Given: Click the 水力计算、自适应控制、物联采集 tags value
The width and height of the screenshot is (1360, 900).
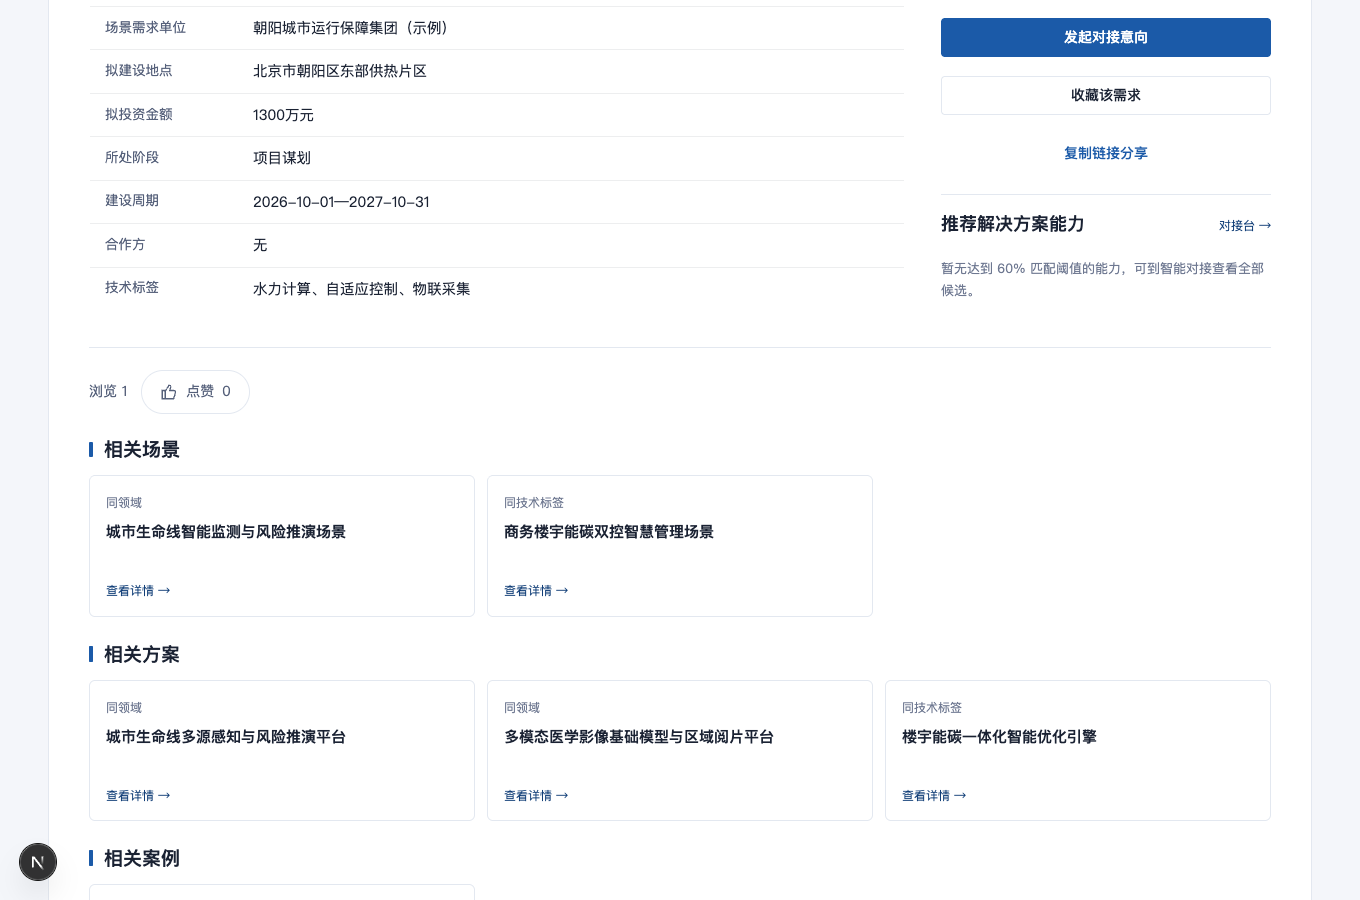Looking at the screenshot, I should (361, 289).
